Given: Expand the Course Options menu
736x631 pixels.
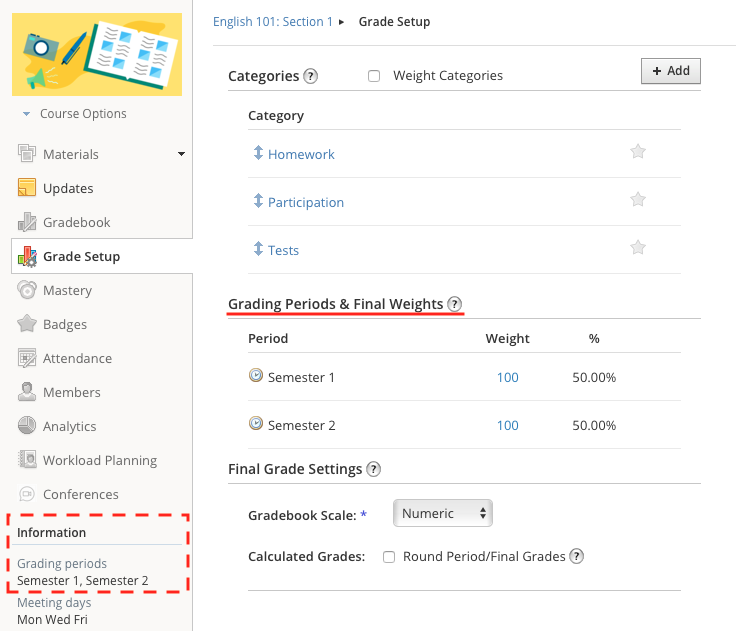Looking at the screenshot, I should click(x=75, y=114).
